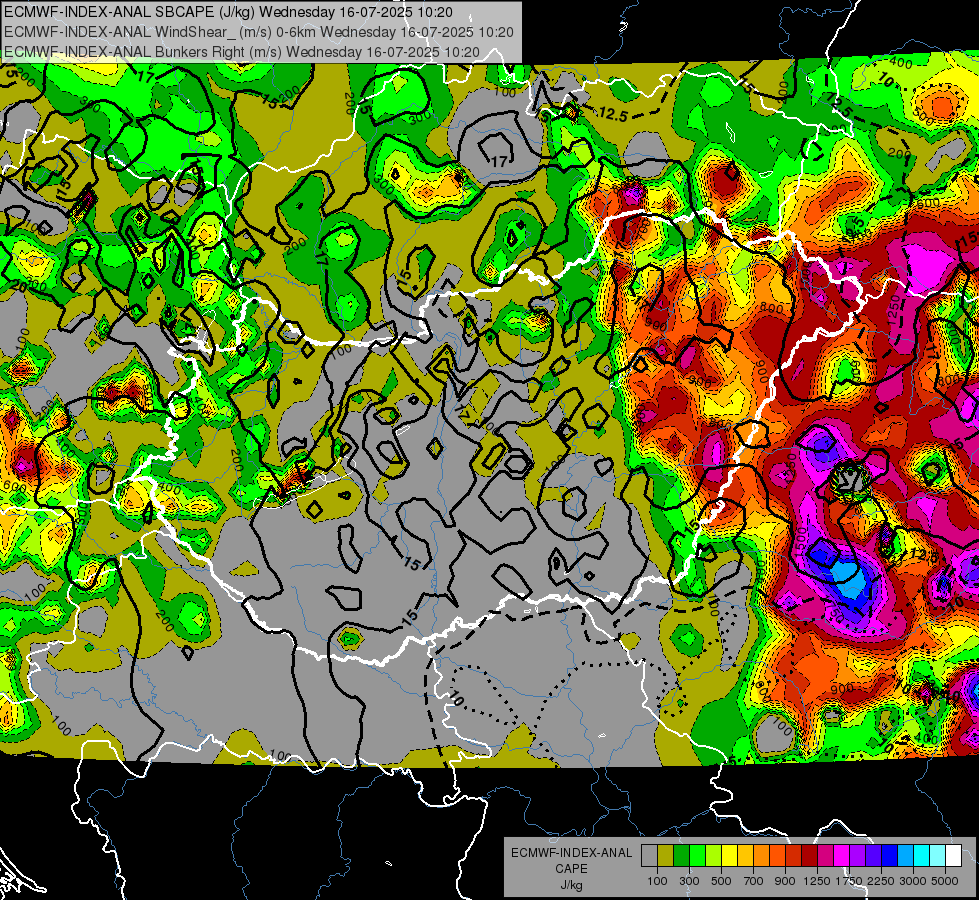Click the dark green legend swatch
The height and width of the screenshot is (900, 979).
click(681, 856)
